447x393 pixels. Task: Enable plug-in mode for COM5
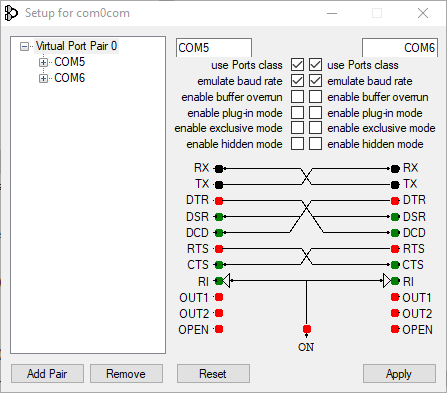[x=297, y=113]
